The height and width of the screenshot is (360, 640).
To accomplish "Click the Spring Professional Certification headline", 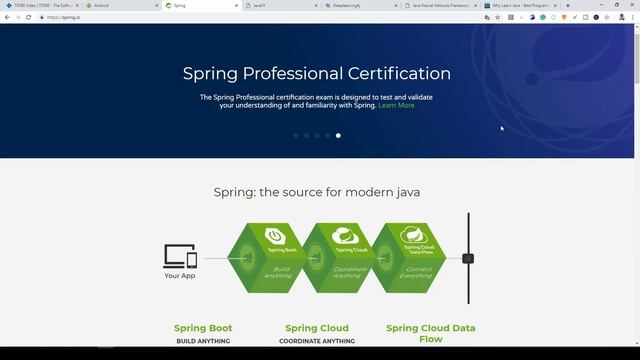I will click(317, 73).
